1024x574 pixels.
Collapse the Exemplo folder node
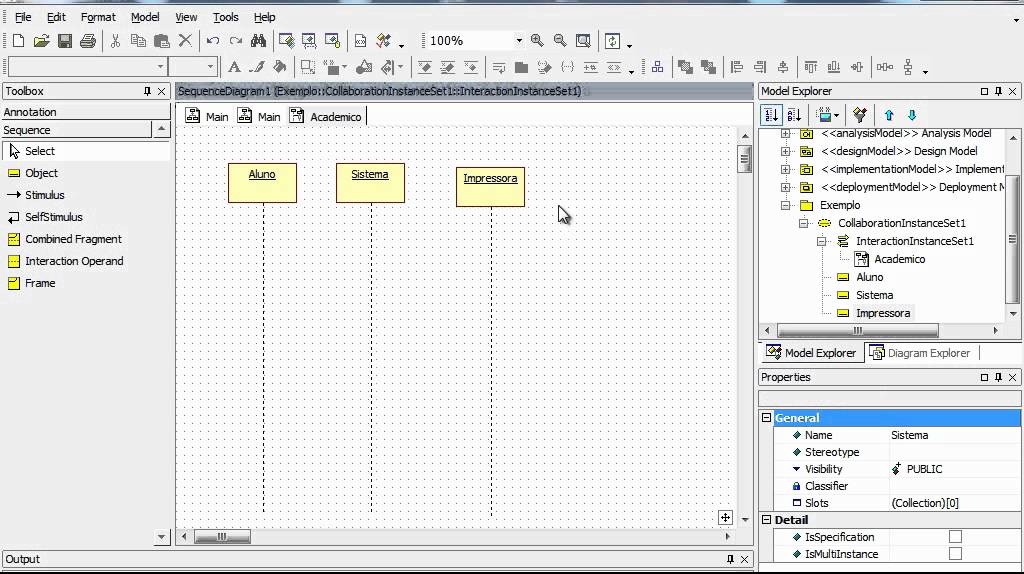click(x=786, y=206)
